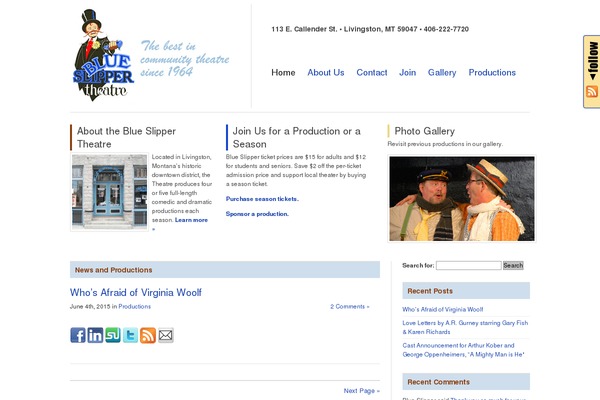The height and width of the screenshot is (400, 600).
Task: Click tagline The best in community theatre
Action: [x=184, y=59]
